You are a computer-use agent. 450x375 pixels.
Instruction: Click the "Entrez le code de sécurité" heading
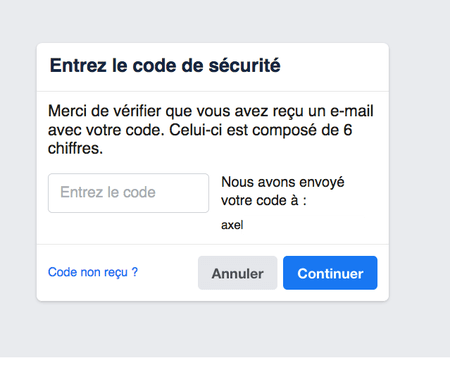(x=165, y=65)
